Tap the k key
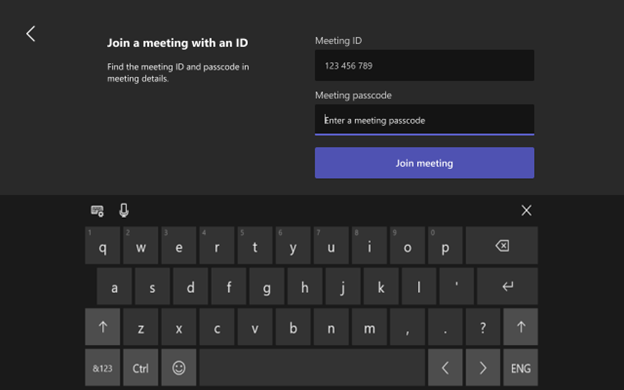624x390 pixels. (381, 286)
